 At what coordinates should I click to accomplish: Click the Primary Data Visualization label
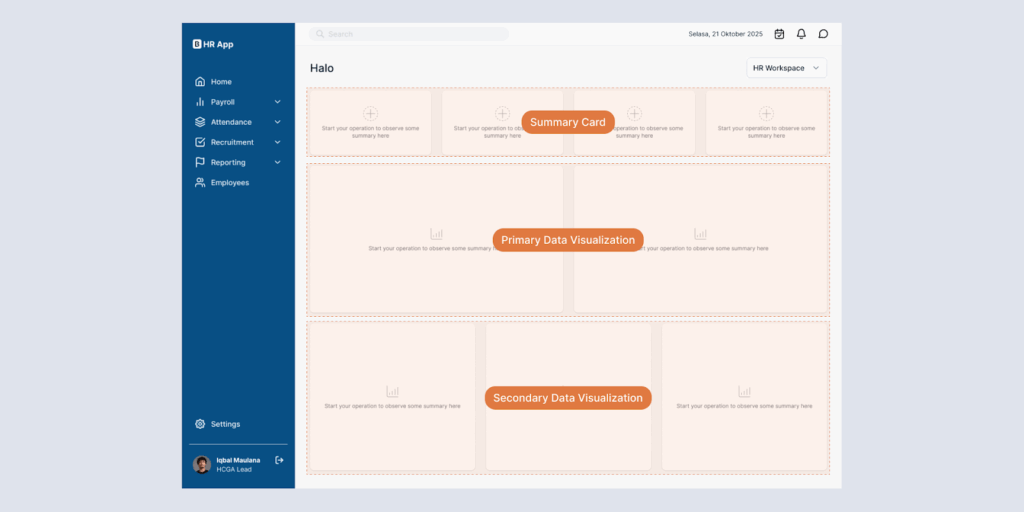567,240
